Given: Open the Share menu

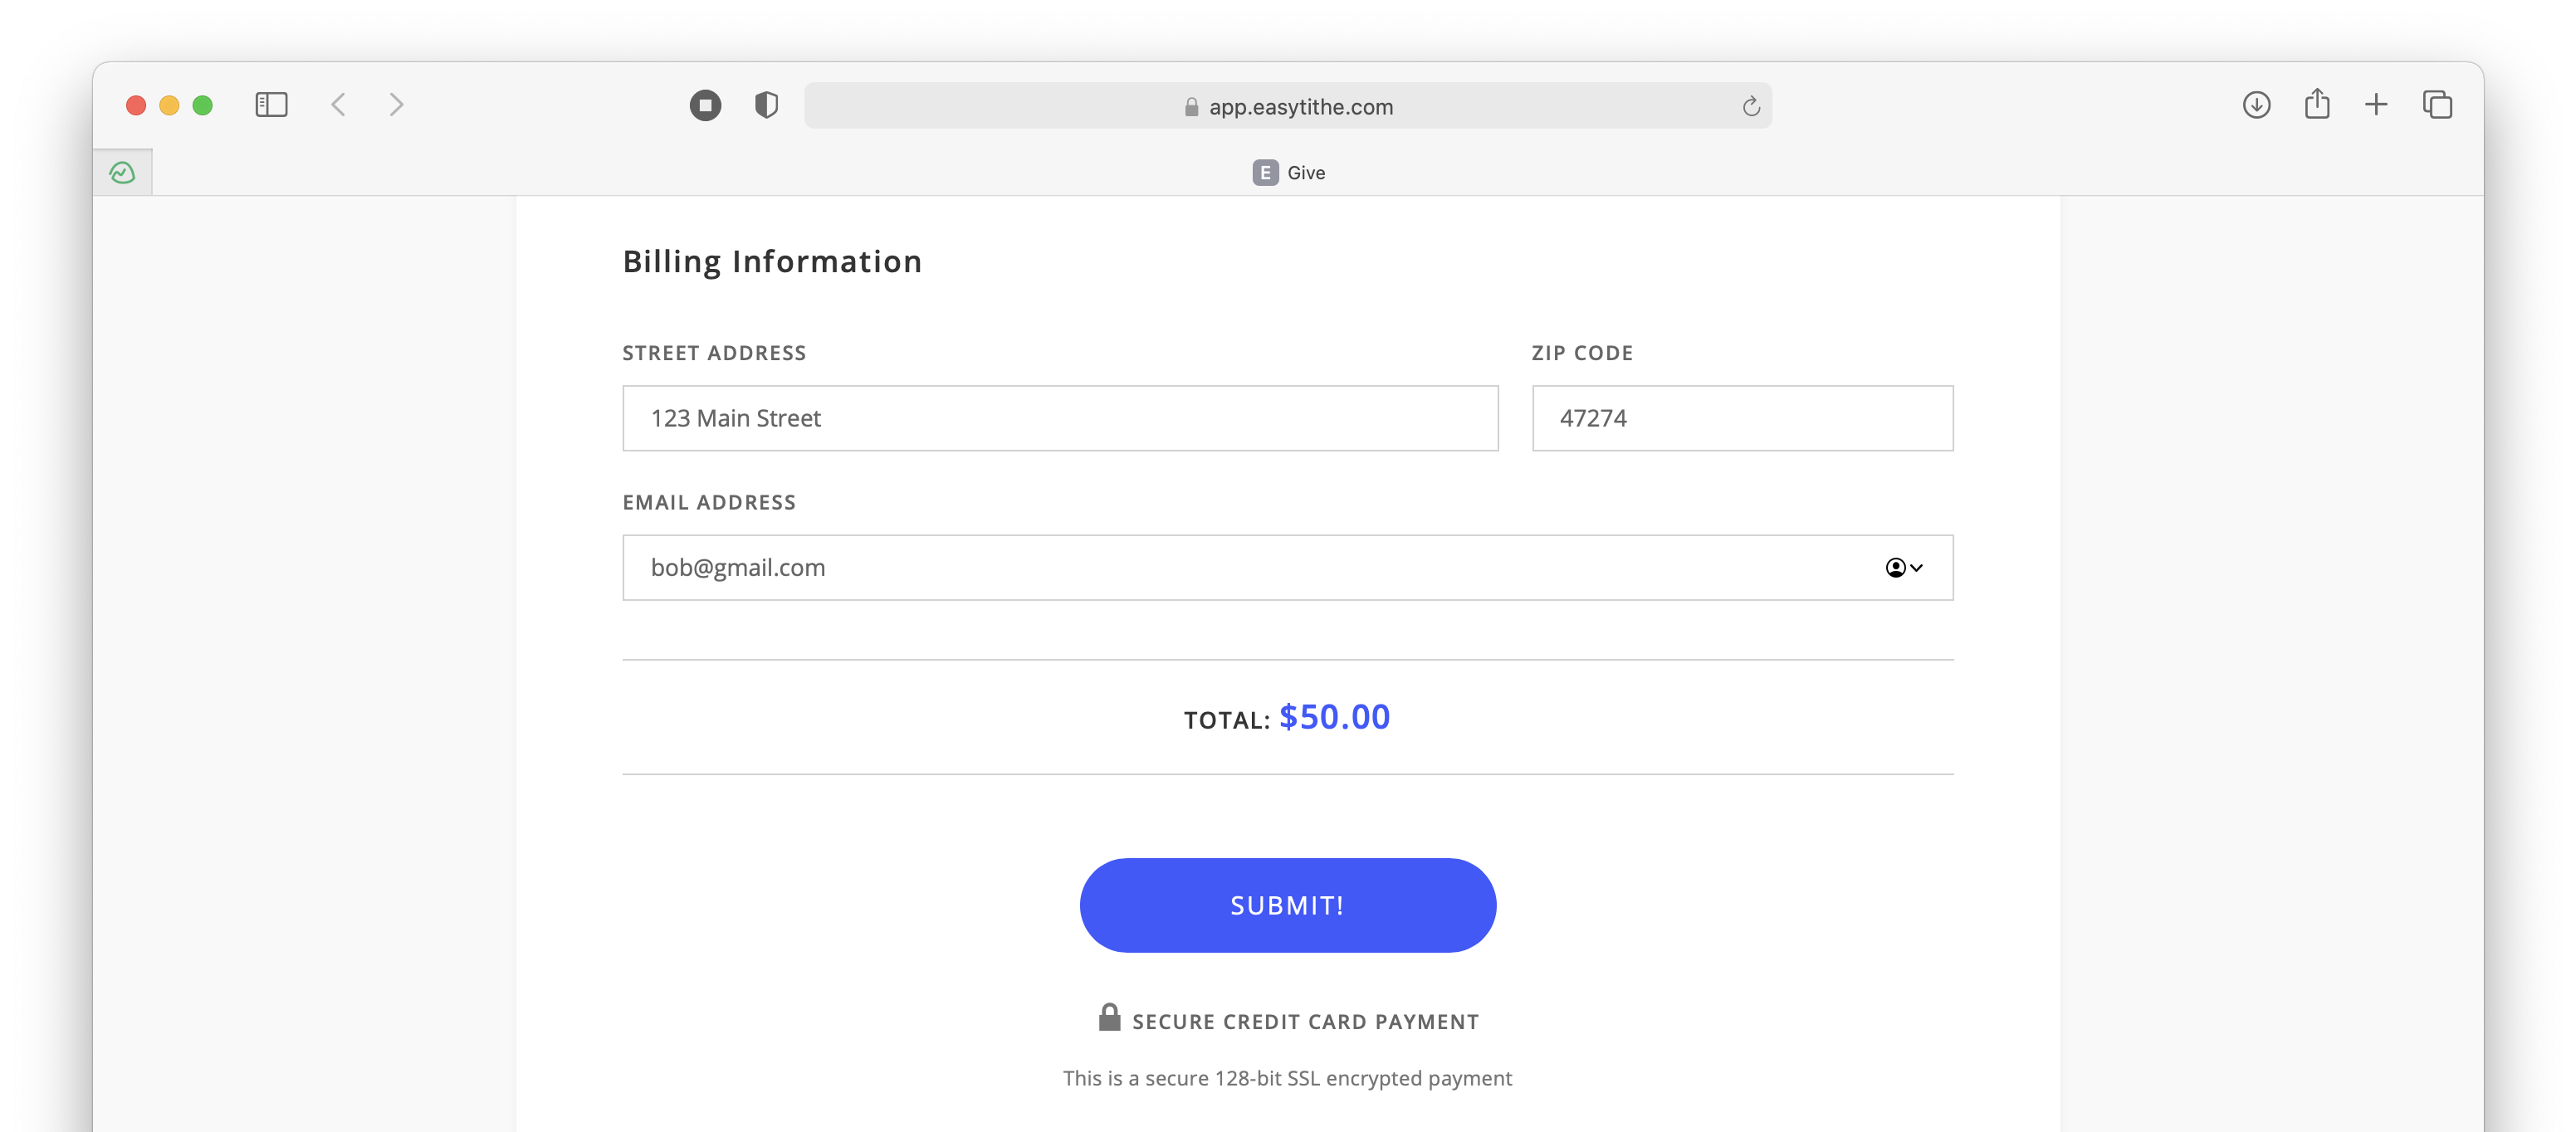Looking at the screenshot, I should [2317, 104].
